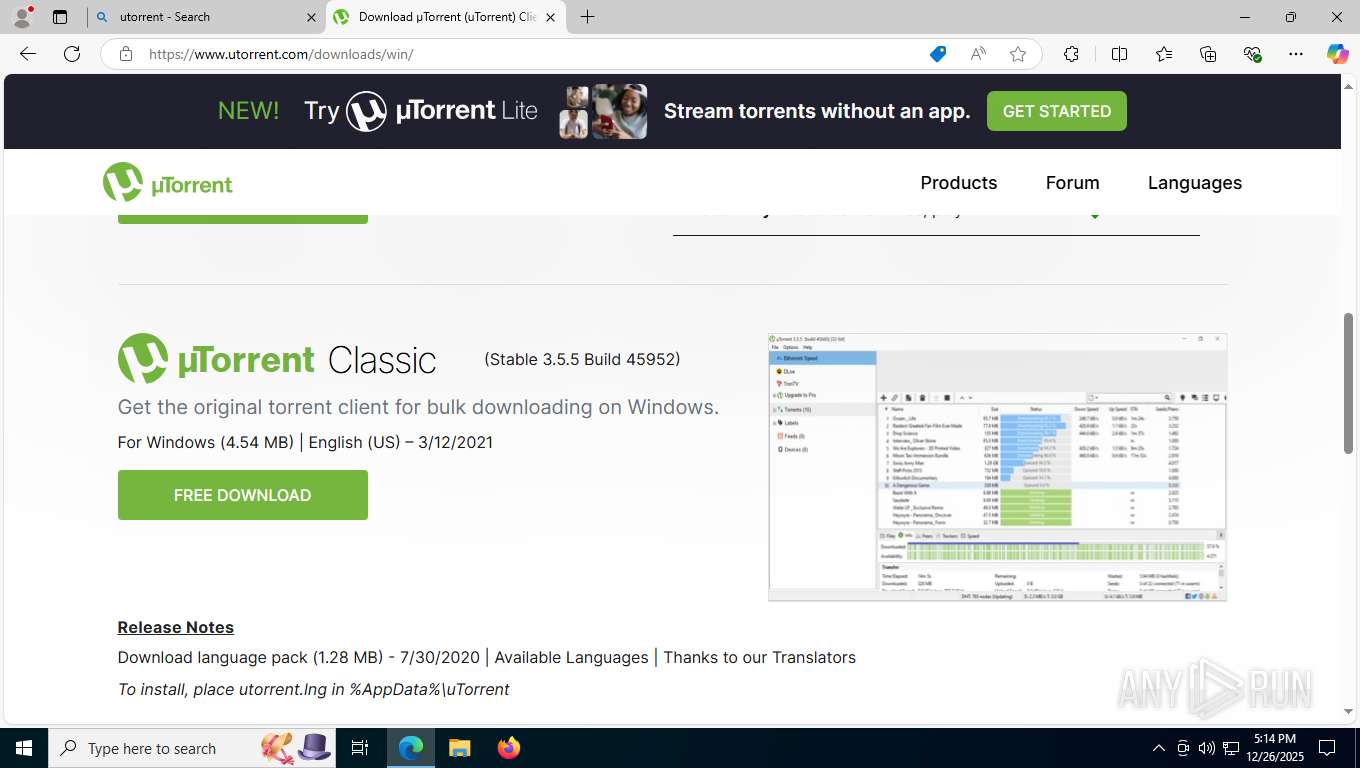
Task: Open the Extensions puzzle icon
Action: pos(1071,54)
